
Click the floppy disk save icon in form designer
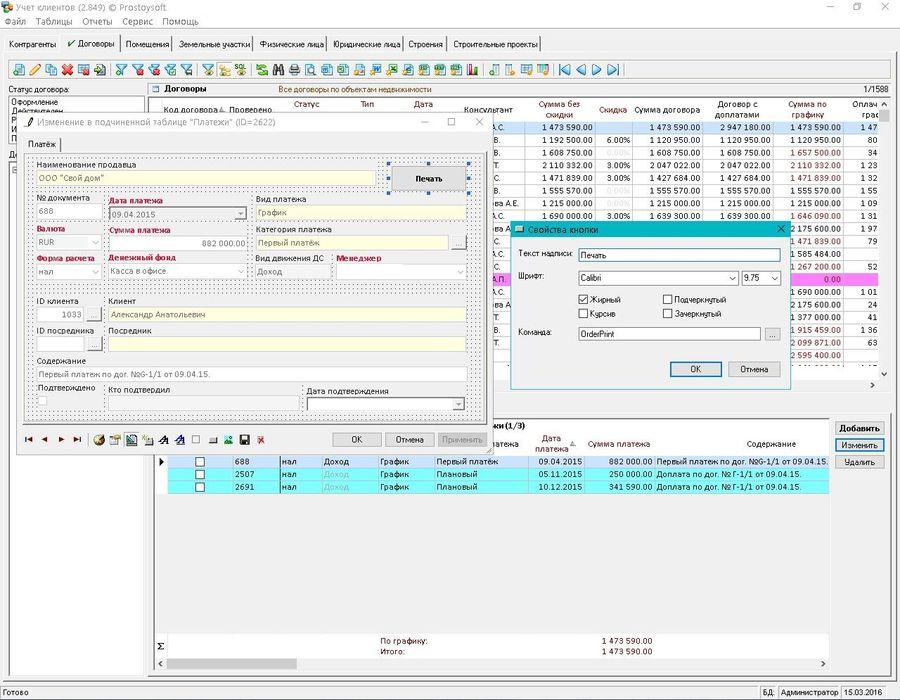pos(244,439)
